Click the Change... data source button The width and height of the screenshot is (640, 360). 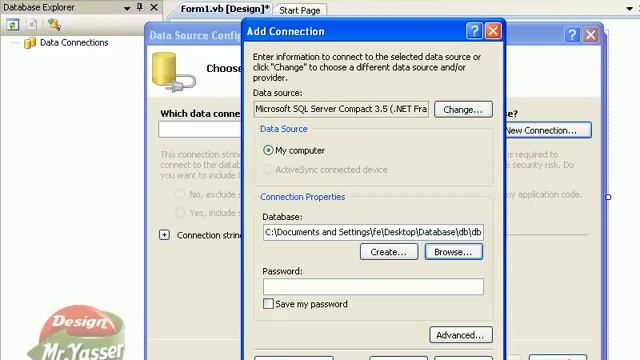point(463,110)
